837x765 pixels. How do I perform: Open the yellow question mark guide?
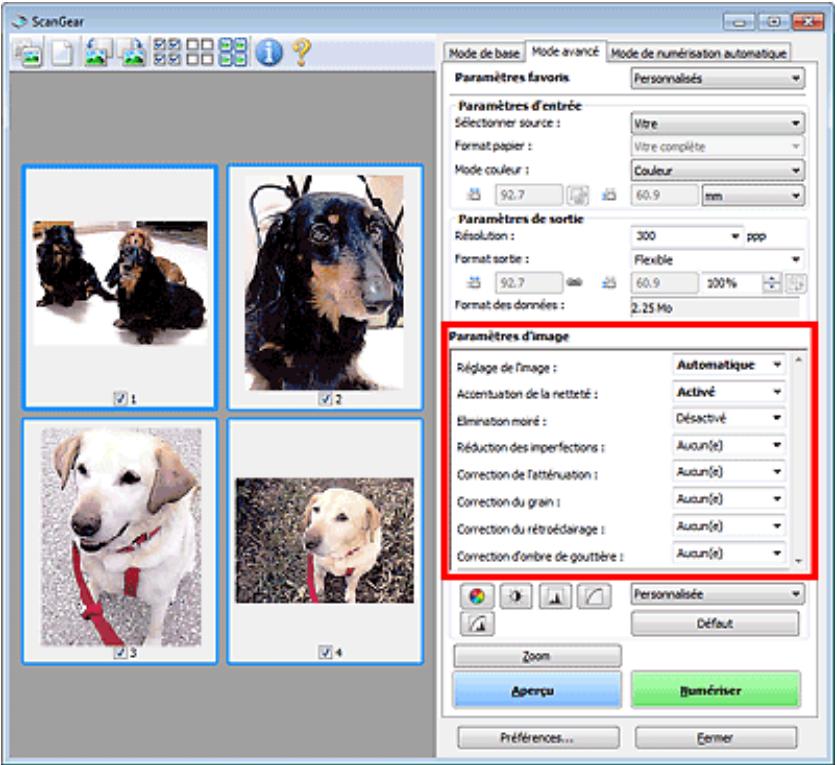(x=302, y=52)
